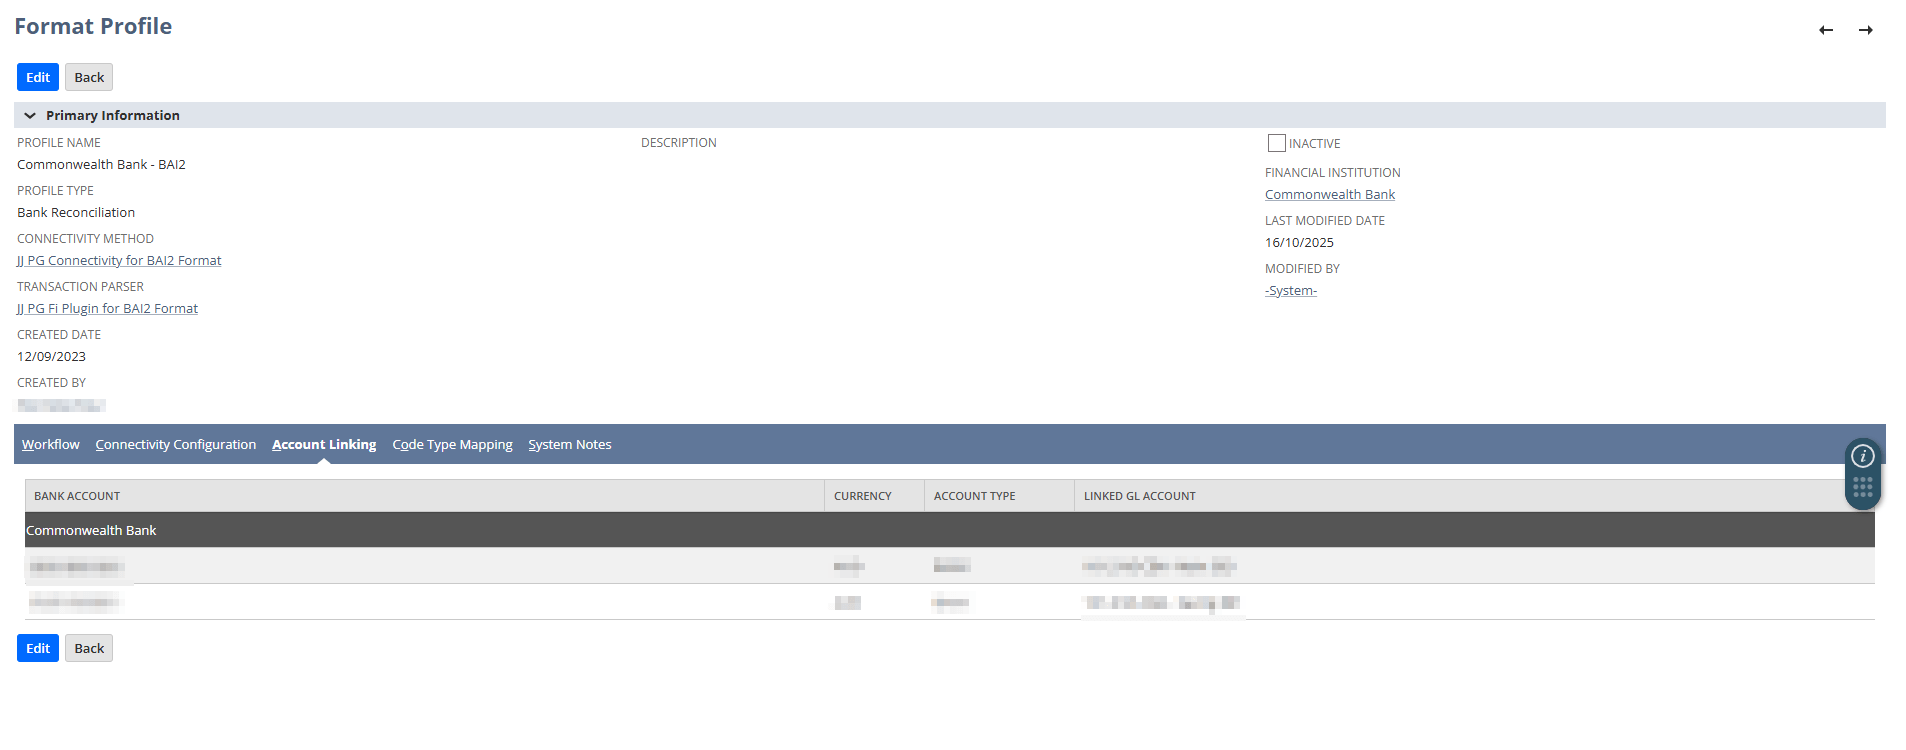
Task: Click profile name Commonwealth Bank - BAI2
Action: pos(101,164)
